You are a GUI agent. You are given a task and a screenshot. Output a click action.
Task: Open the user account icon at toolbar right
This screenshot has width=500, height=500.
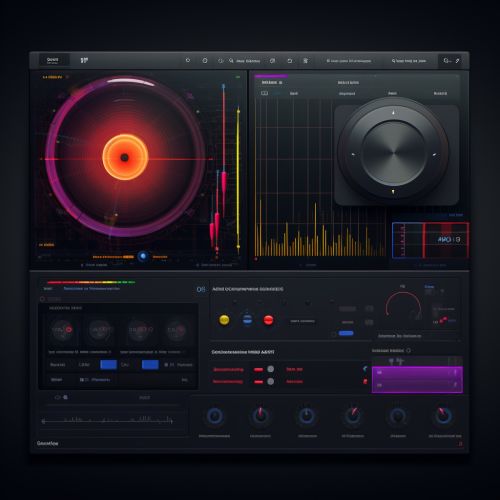[446, 61]
